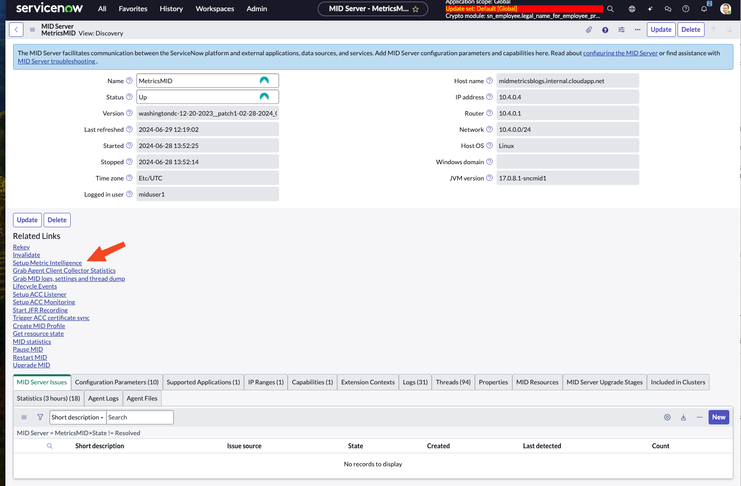Click the filter breadcrumb State != Resolved
Viewport: 741px width, 486px height.
click(116, 433)
